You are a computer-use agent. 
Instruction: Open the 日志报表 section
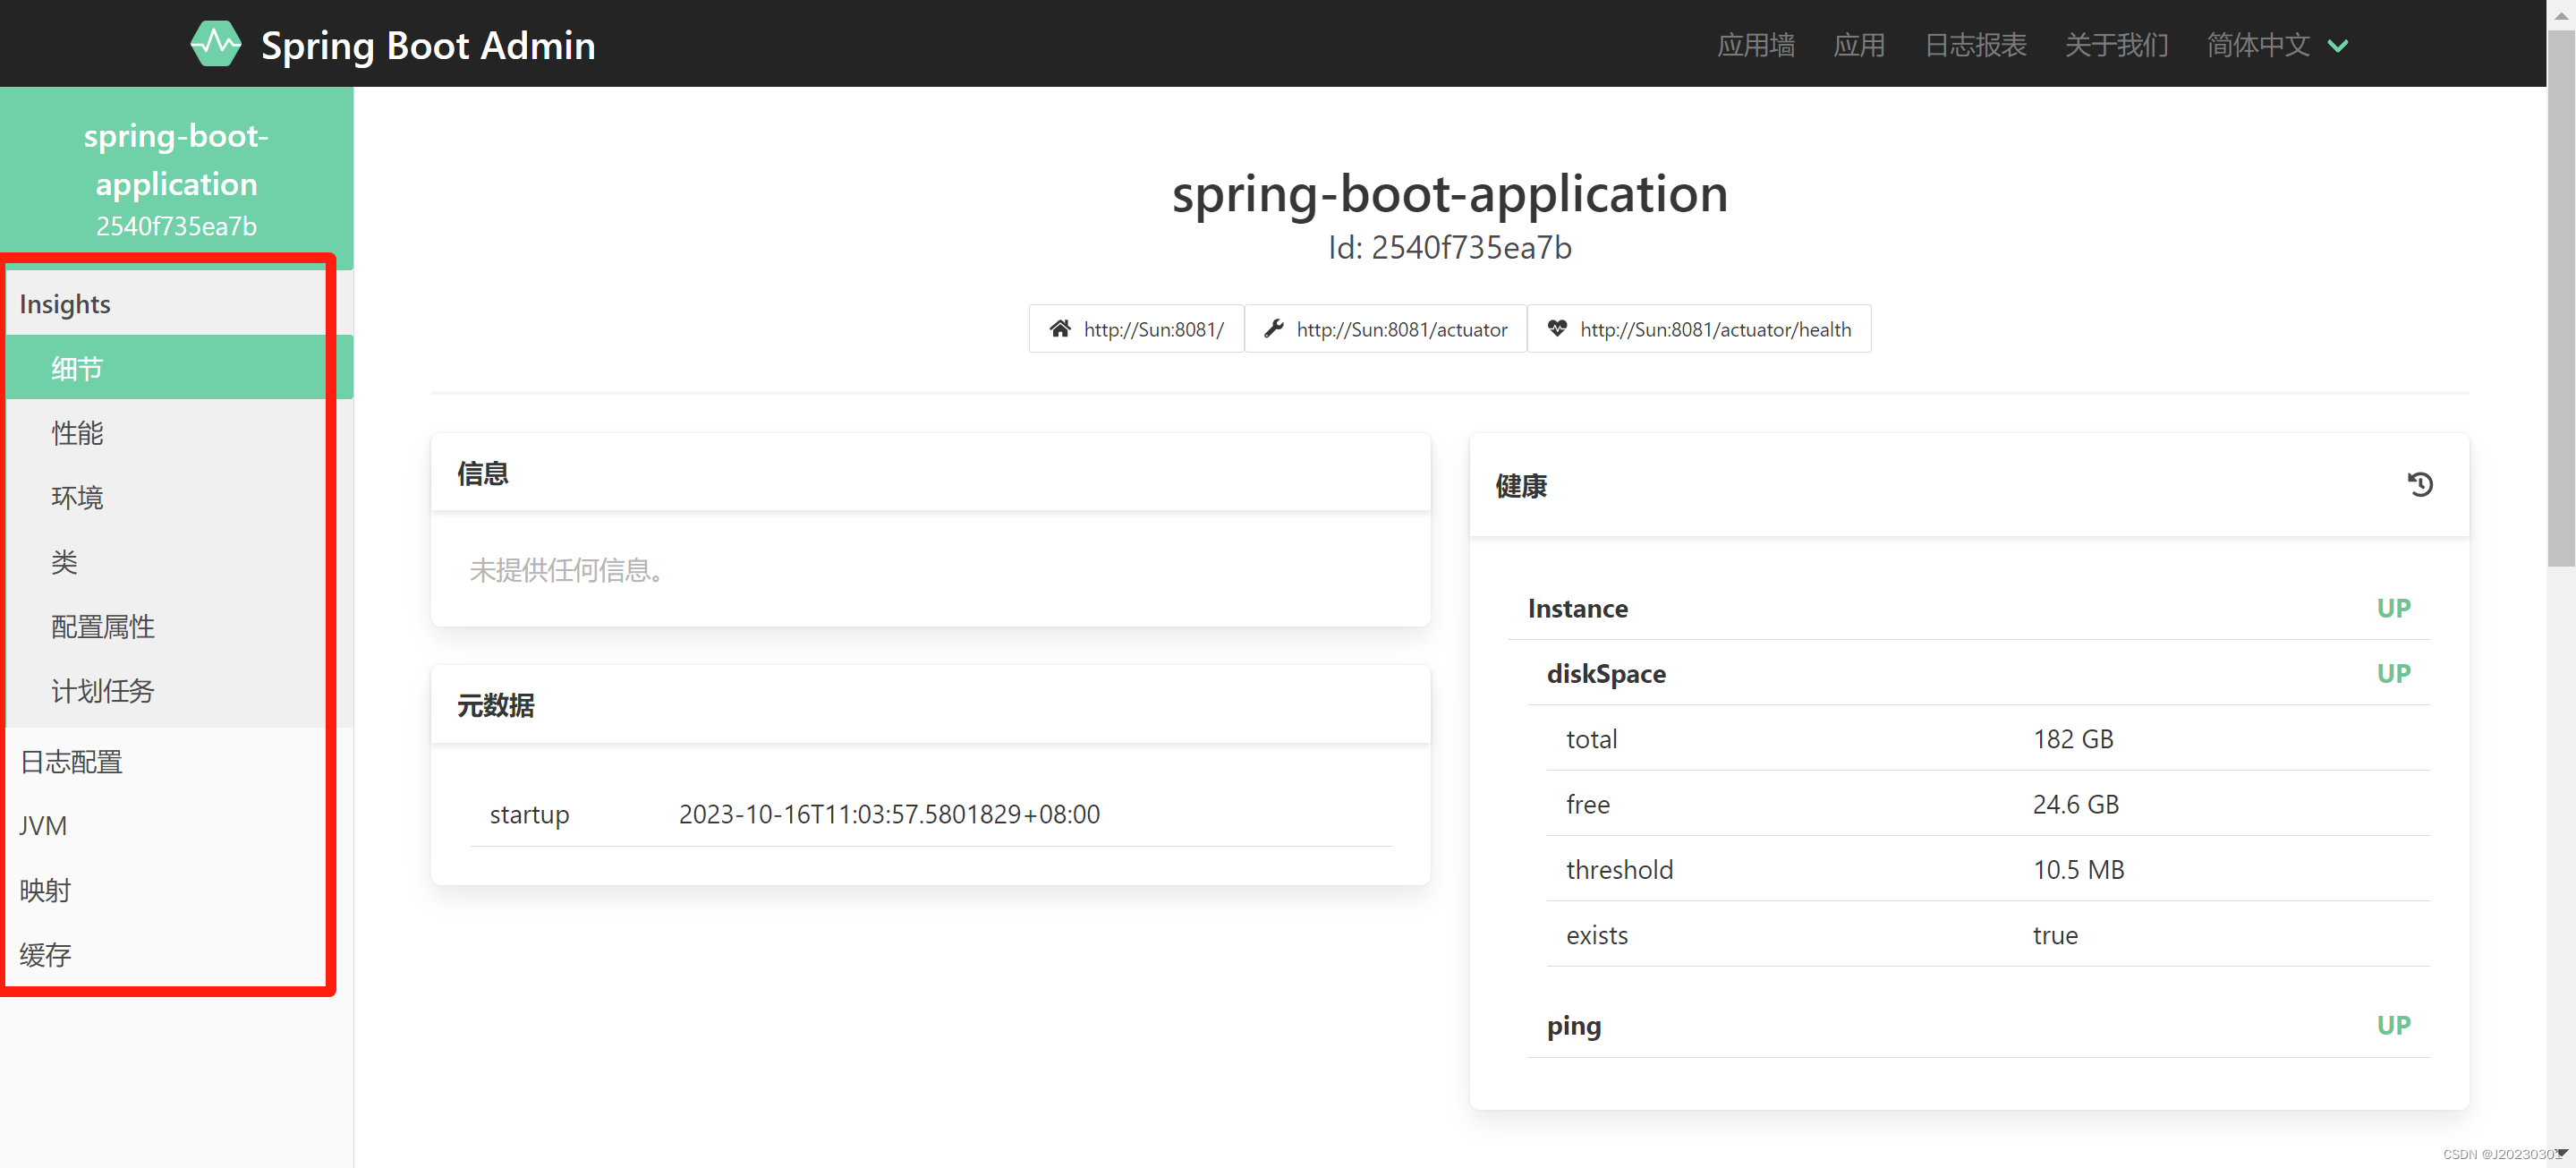click(x=1975, y=44)
